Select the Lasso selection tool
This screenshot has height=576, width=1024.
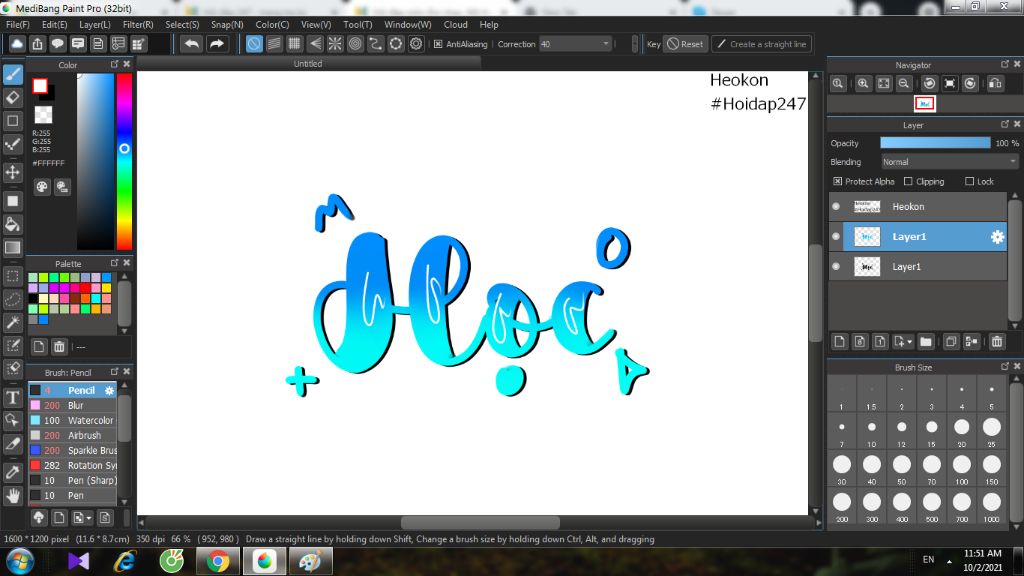click(x=12, y=299)
